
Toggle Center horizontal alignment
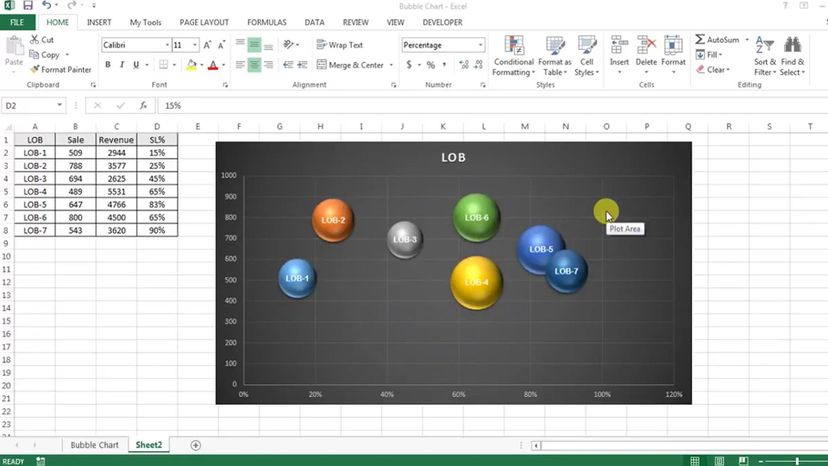pos(254,65)
